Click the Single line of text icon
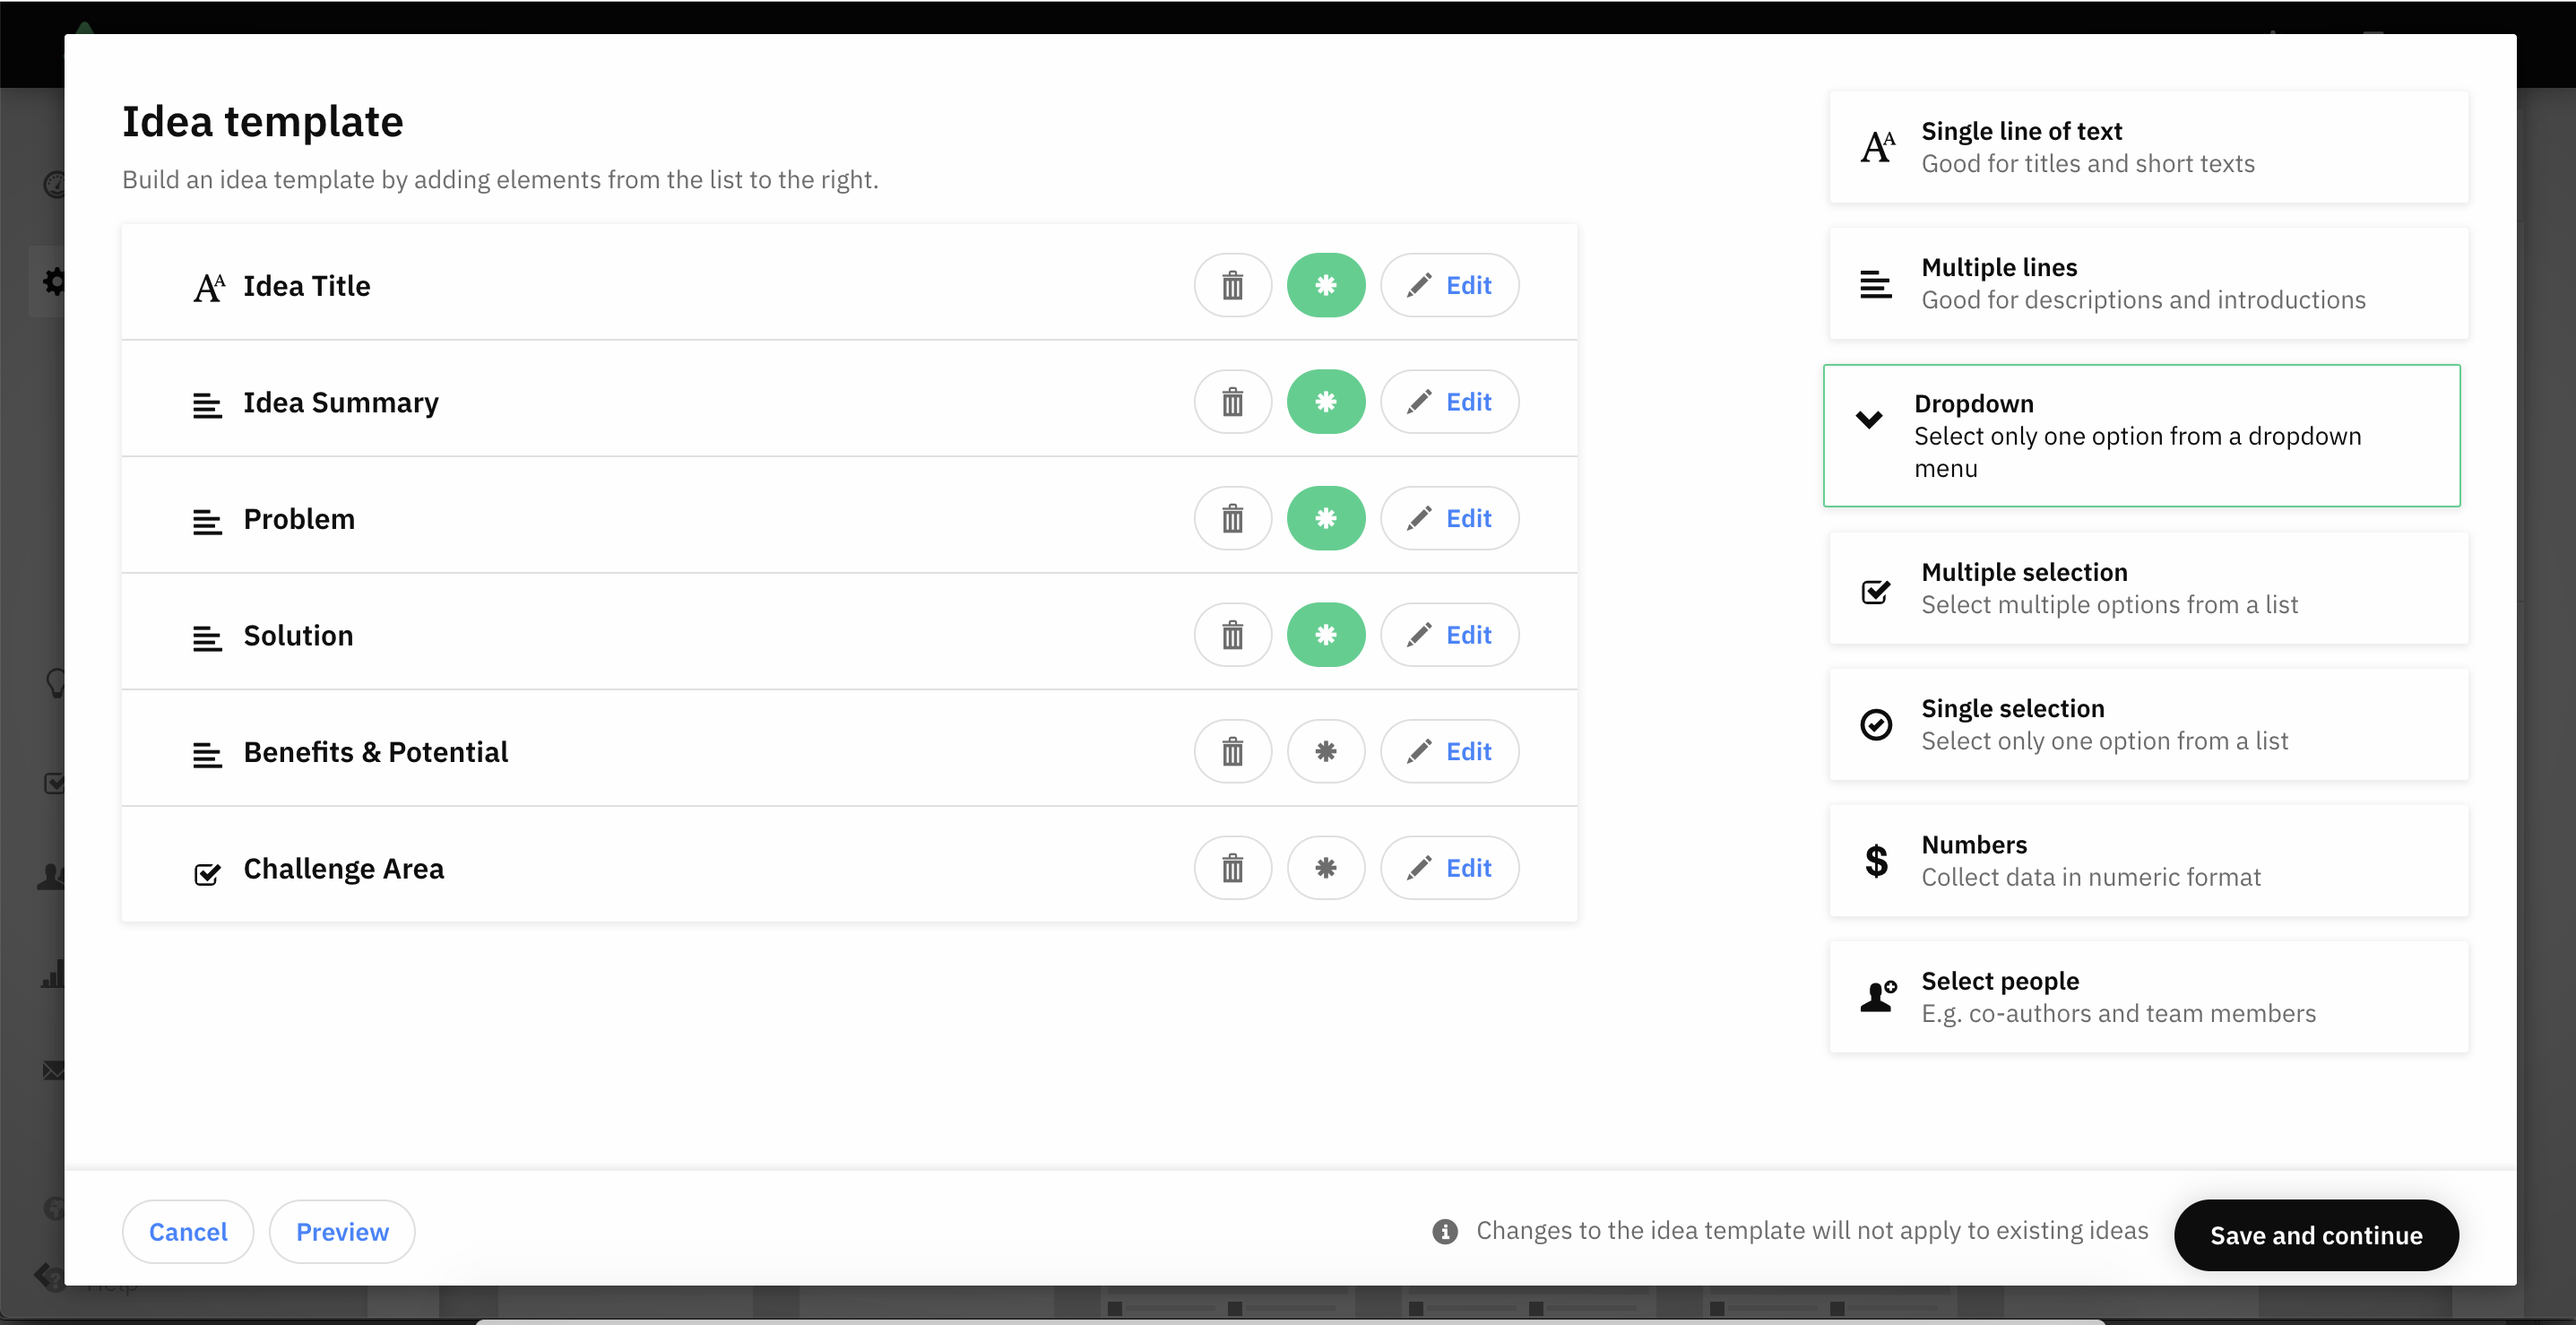This screenshot has height=1325, width=2576. [x=1877, y=147]
